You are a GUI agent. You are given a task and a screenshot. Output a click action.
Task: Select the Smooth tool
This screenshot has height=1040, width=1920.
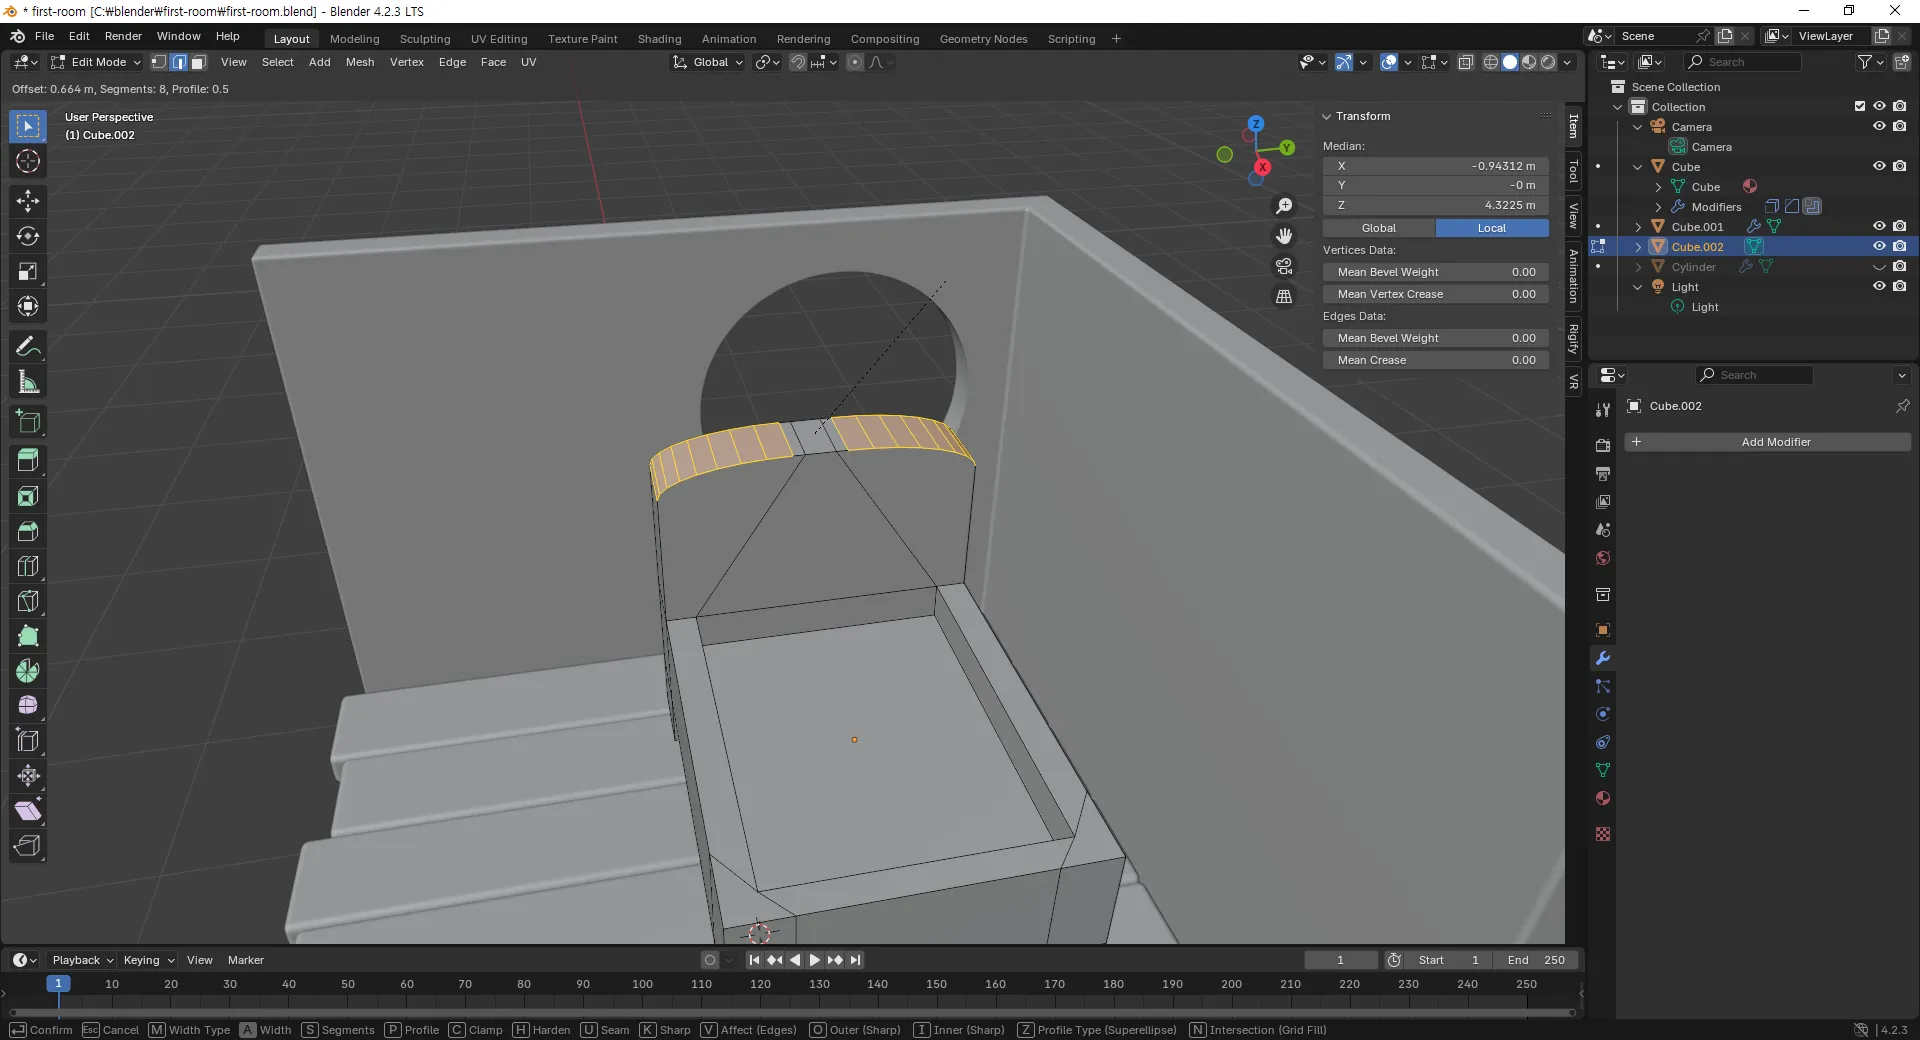point(28,706)
